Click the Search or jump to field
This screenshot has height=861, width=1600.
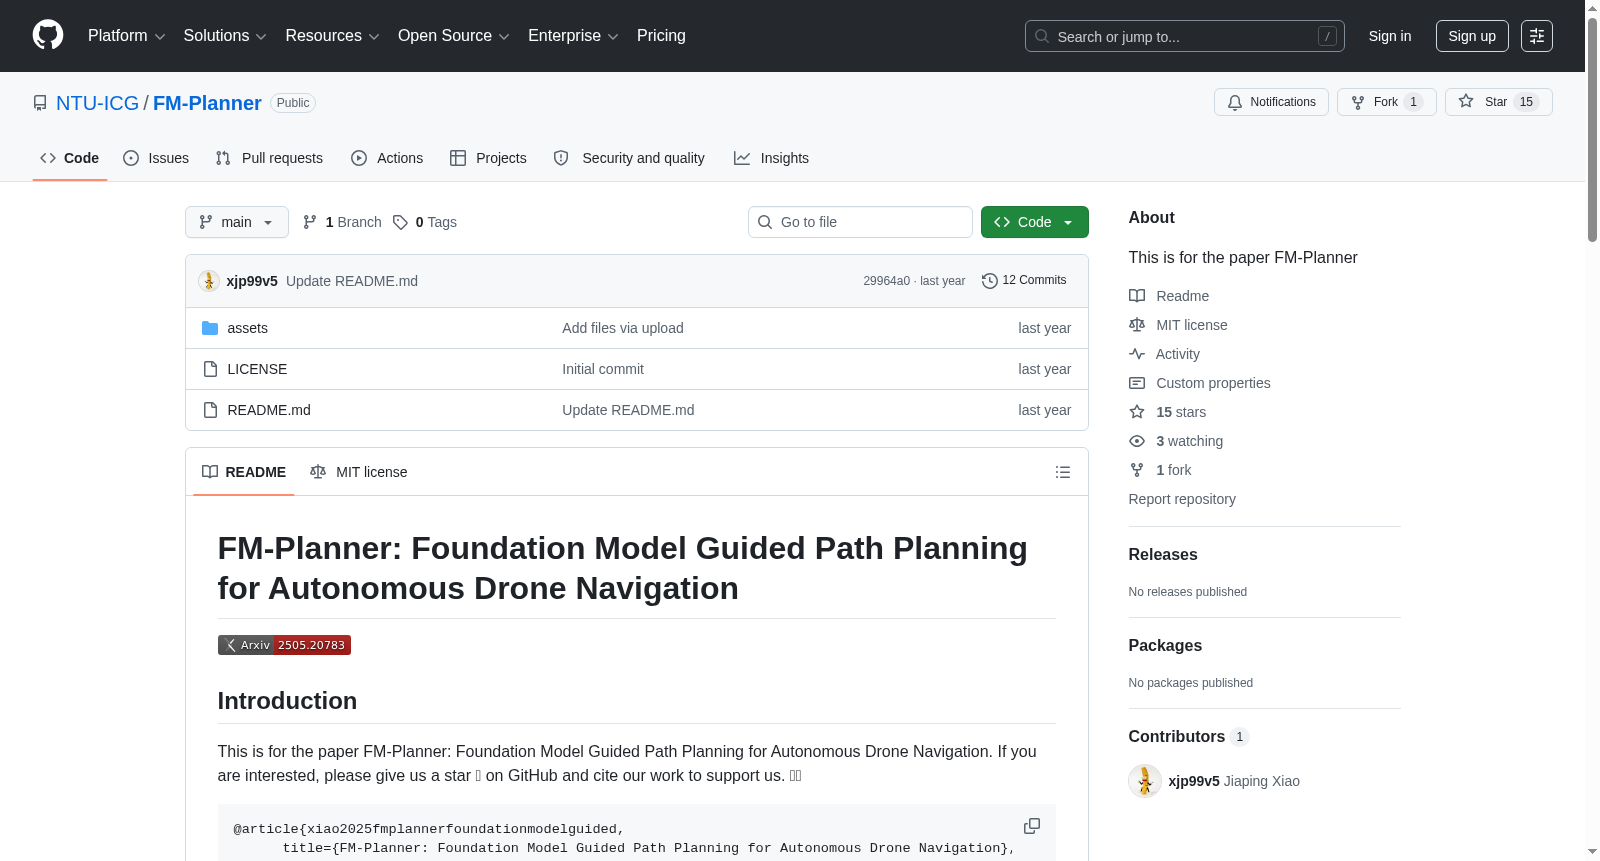[1185, 36]
